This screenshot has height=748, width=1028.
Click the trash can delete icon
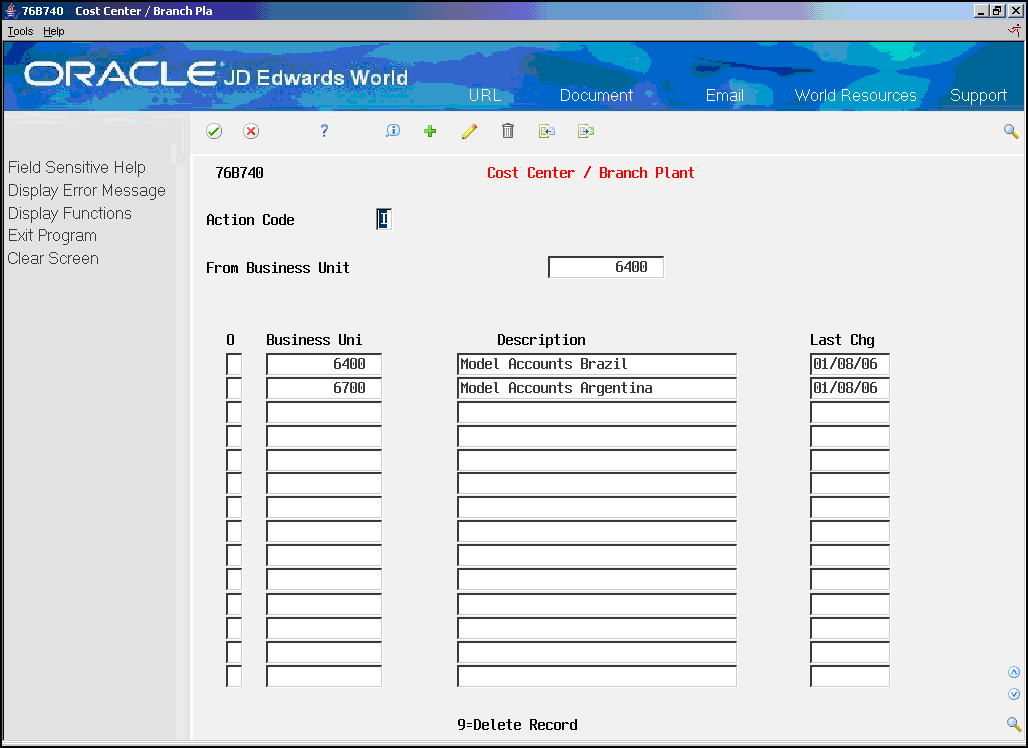(507, 131)
